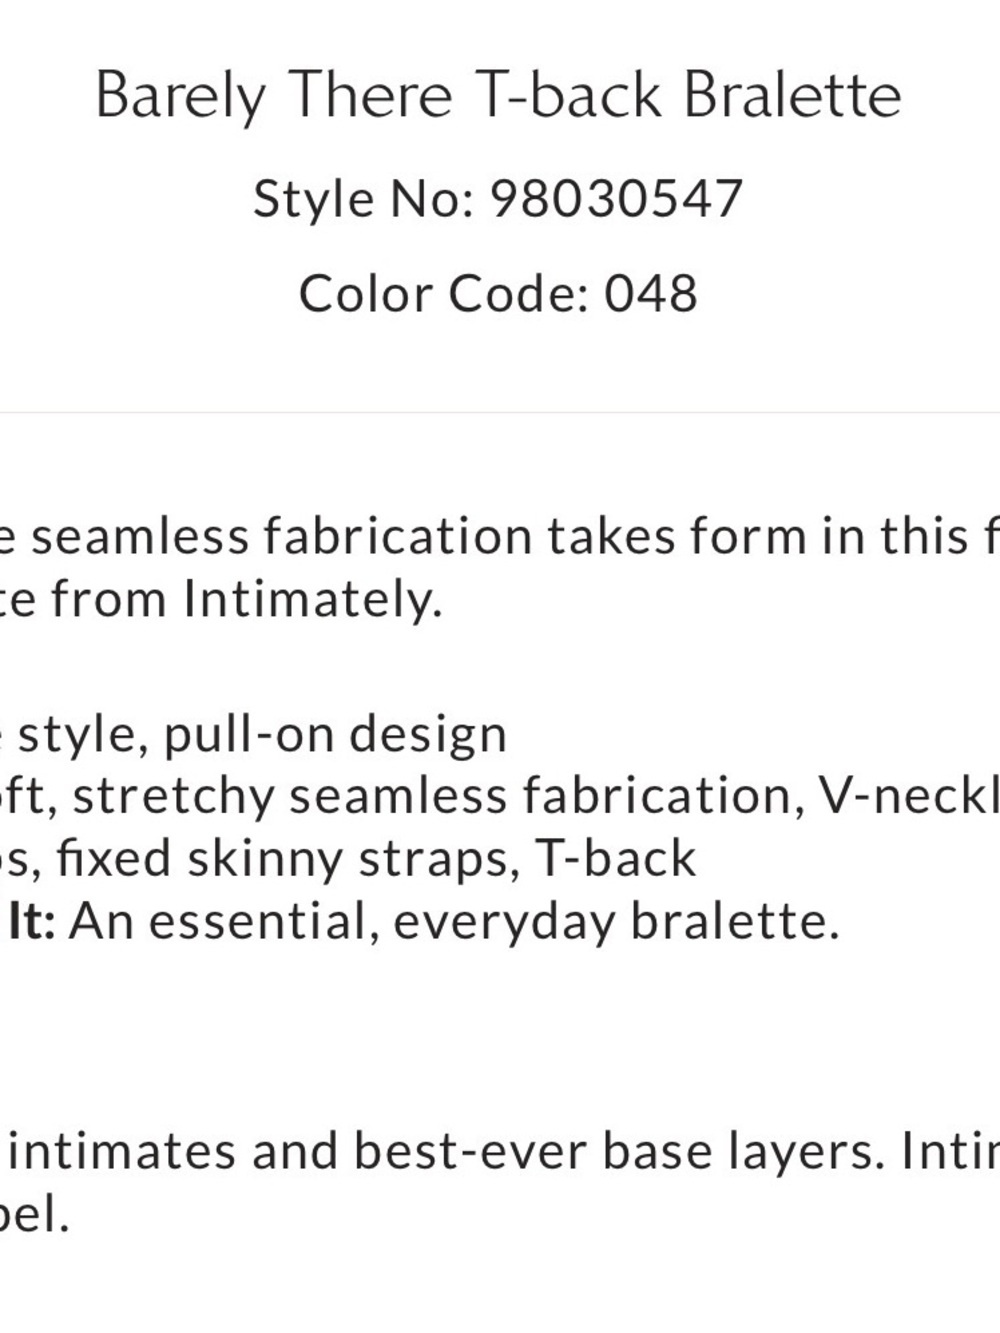Click the Barely There T-back Bralette title
This screenshot has height=1333, width=1000.
[498, 98]
